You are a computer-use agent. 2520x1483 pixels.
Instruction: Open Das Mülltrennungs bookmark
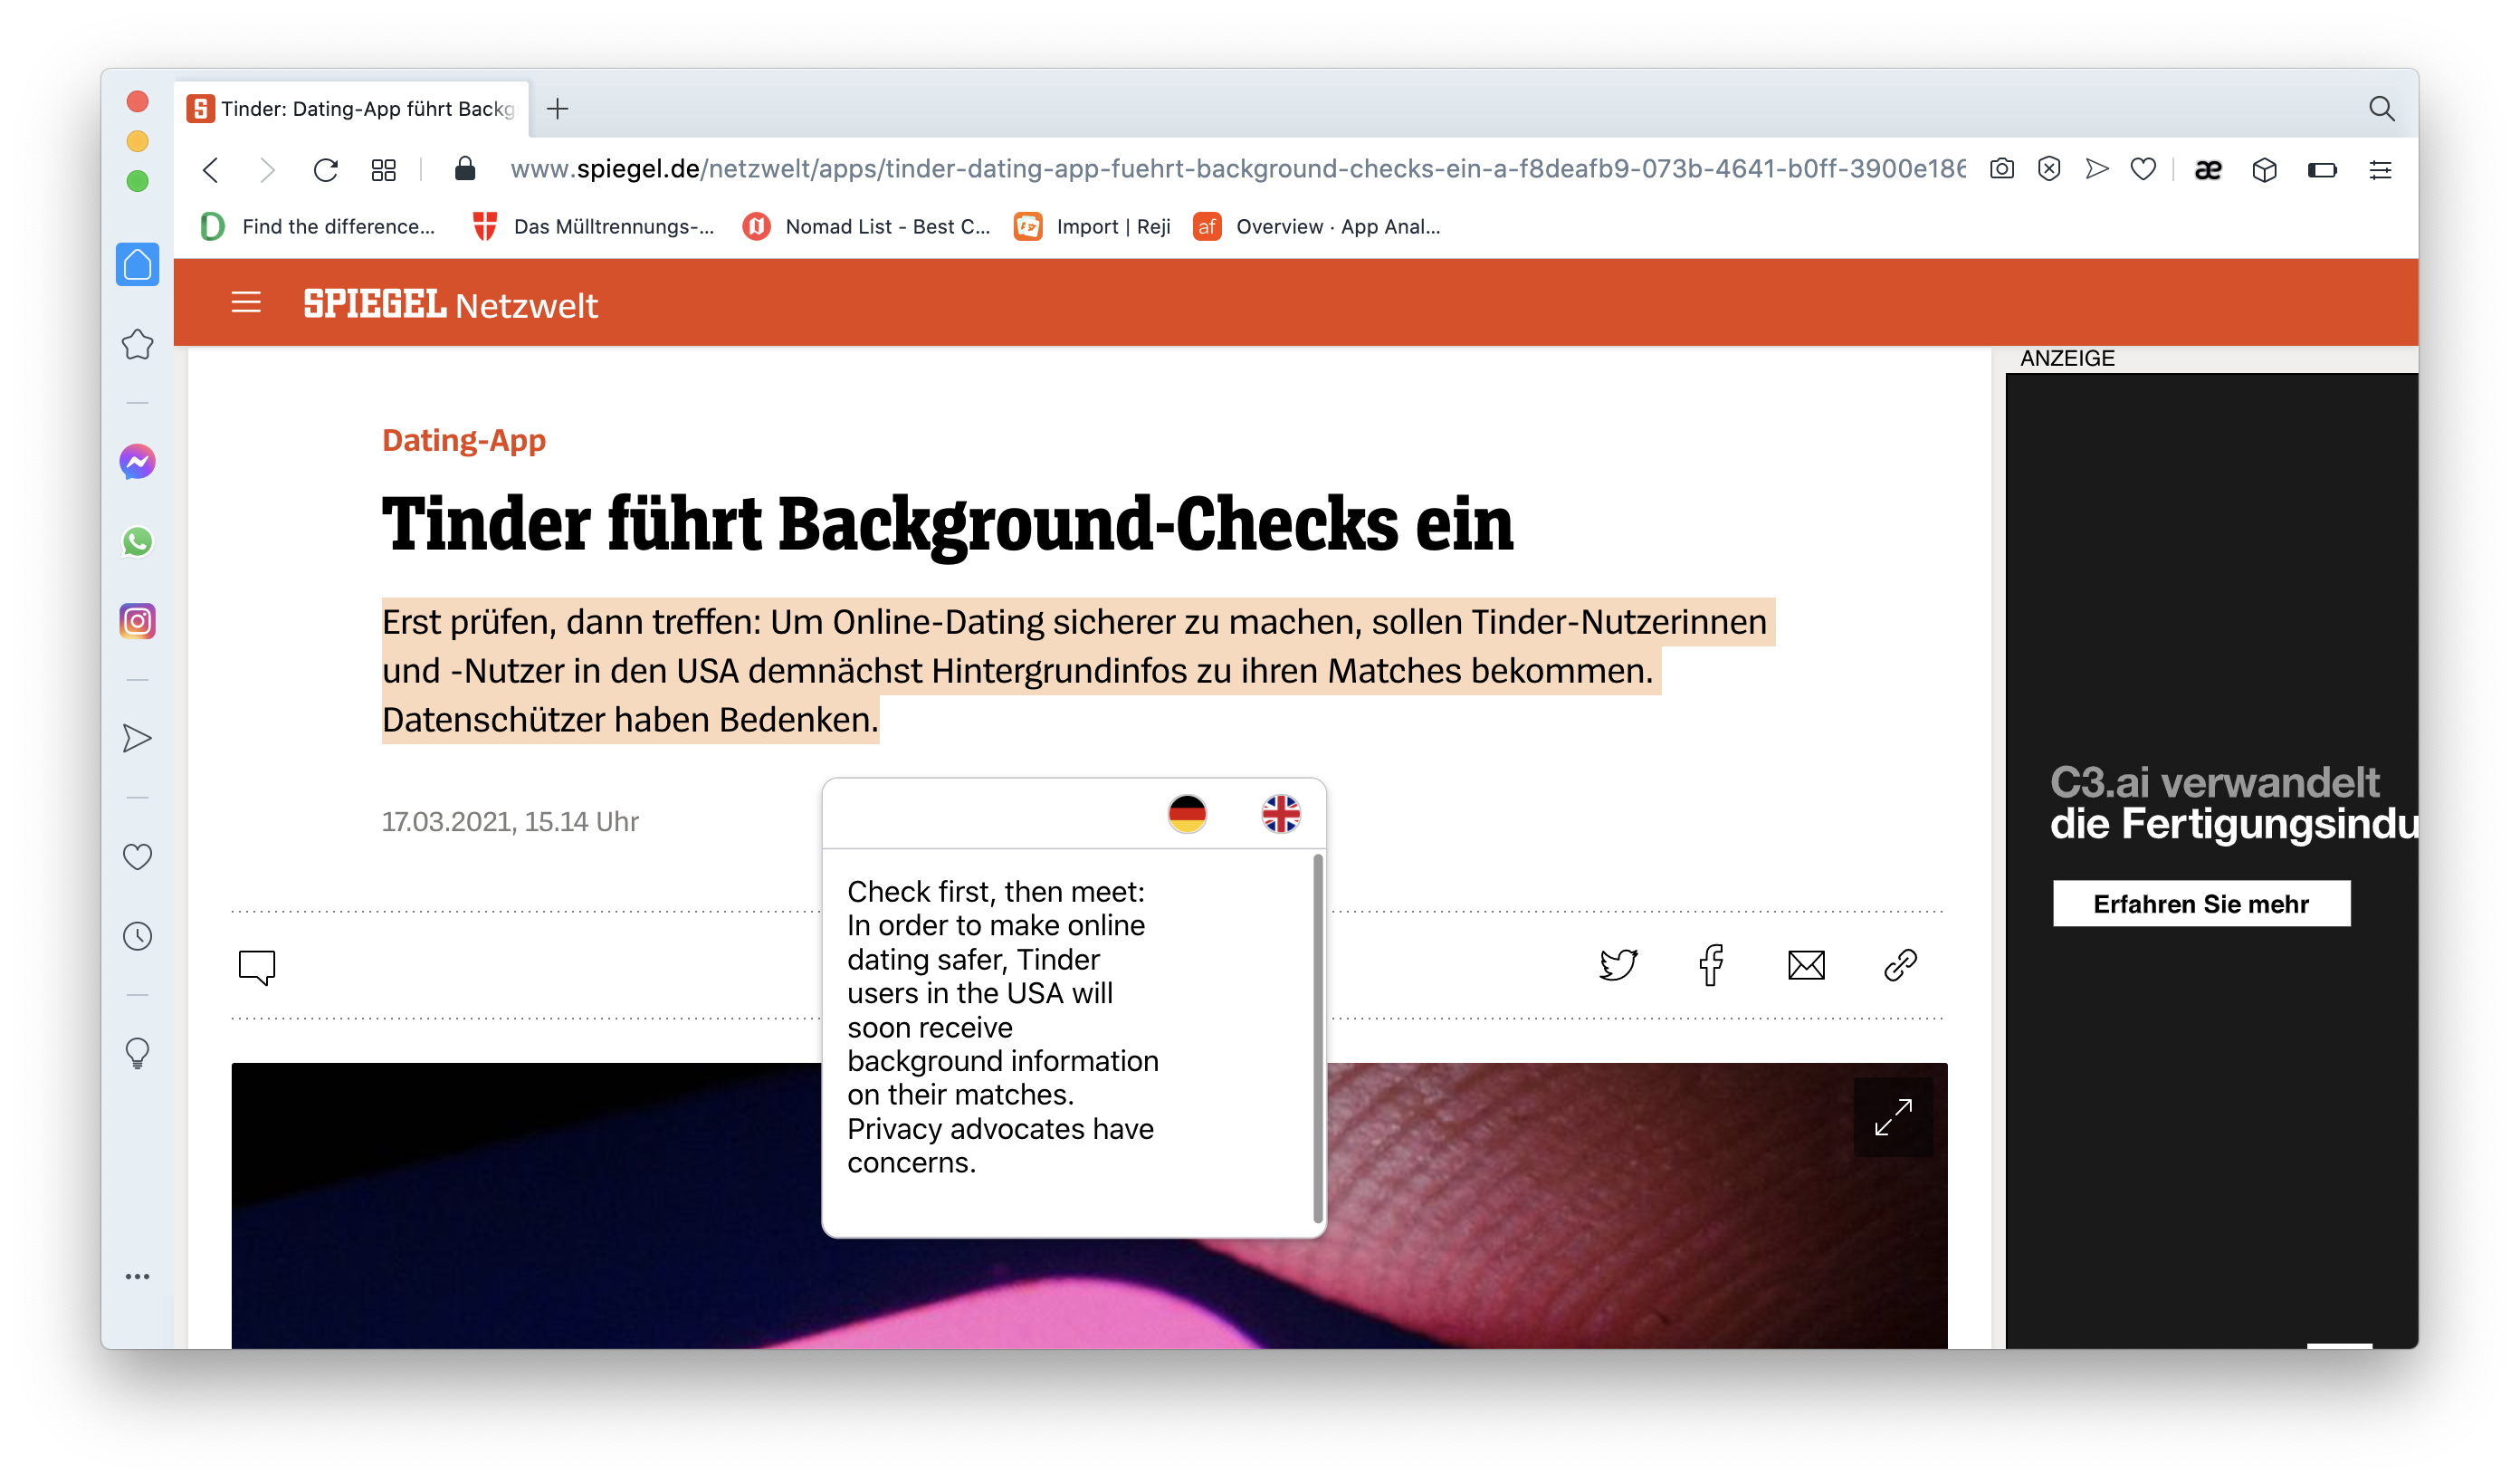pos(593,226)
